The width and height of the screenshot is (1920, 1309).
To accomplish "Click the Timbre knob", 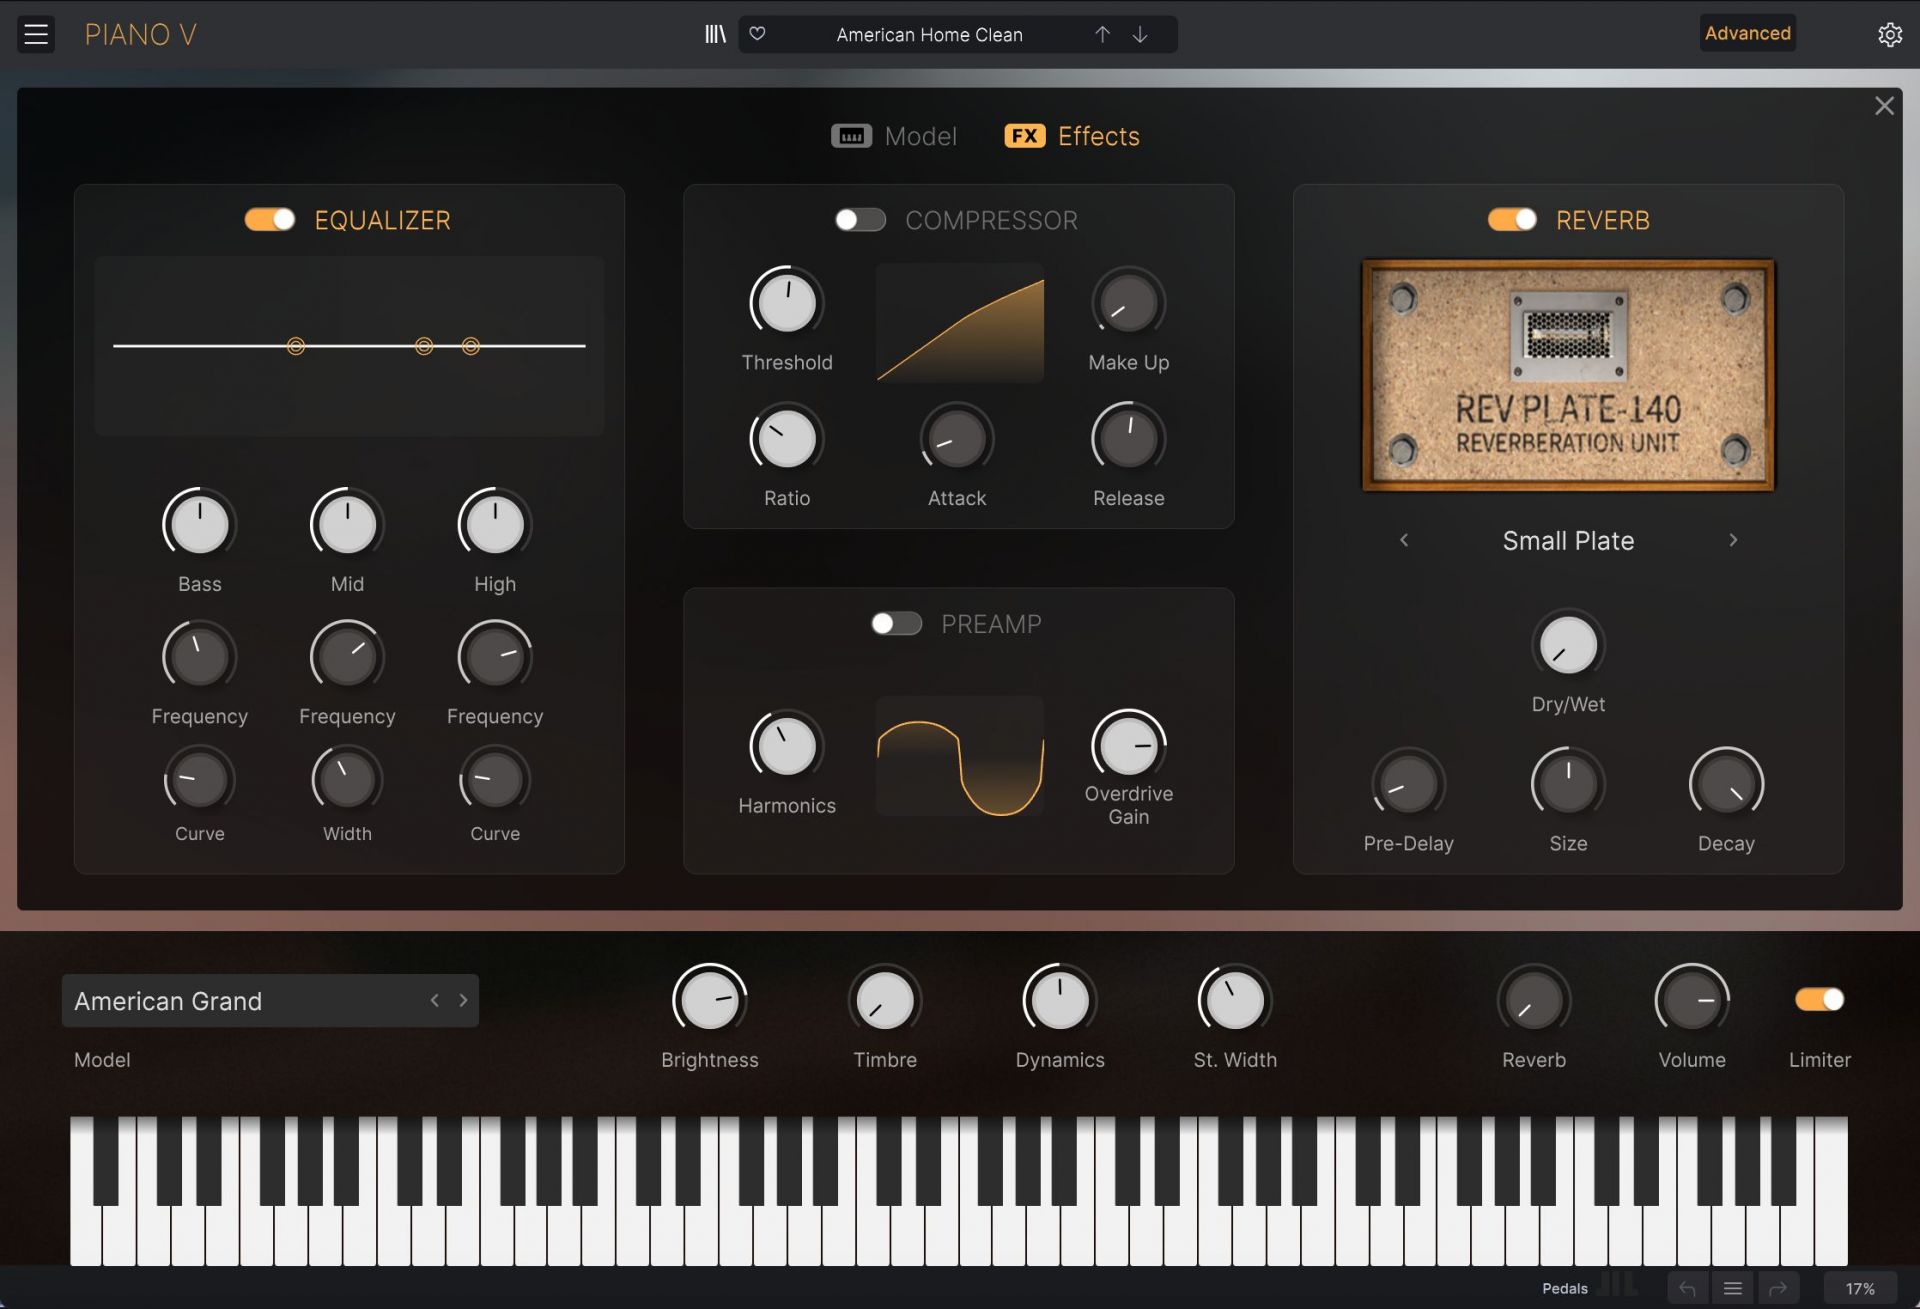I will click(x=885, y=1000).
